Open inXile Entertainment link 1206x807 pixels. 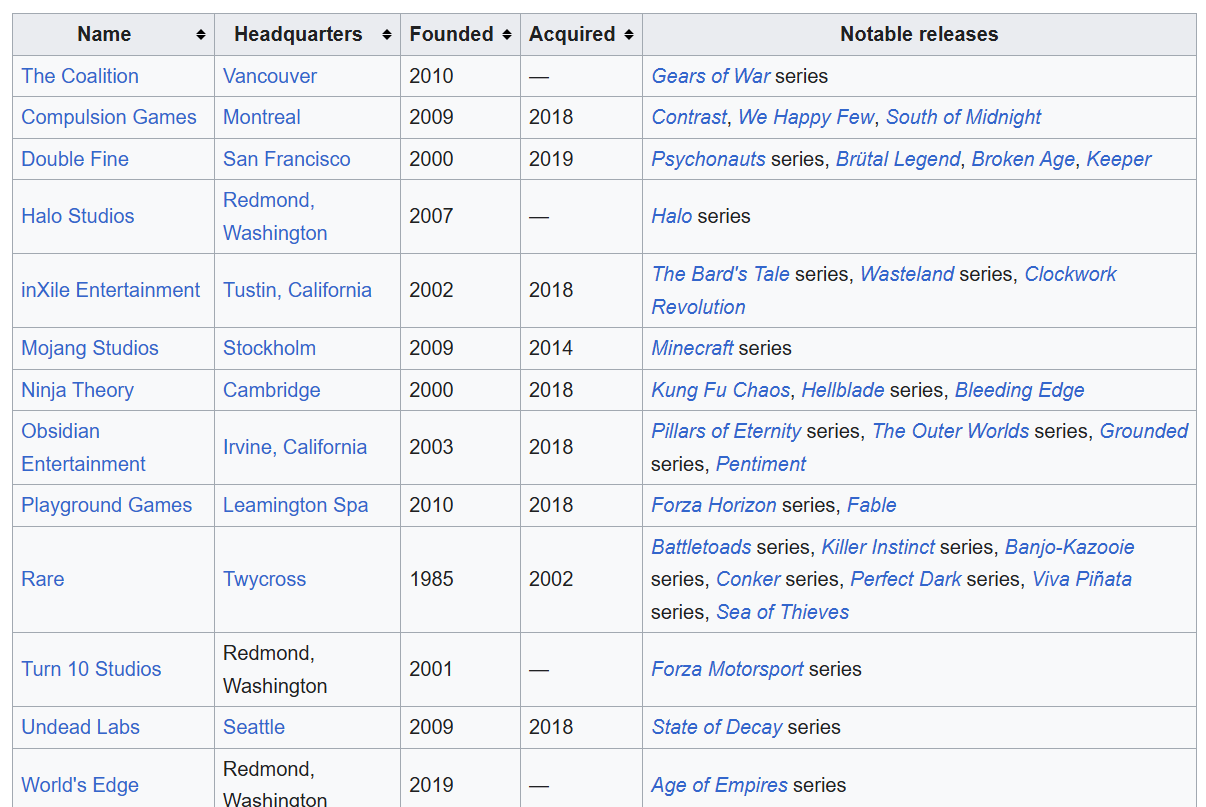111,290
